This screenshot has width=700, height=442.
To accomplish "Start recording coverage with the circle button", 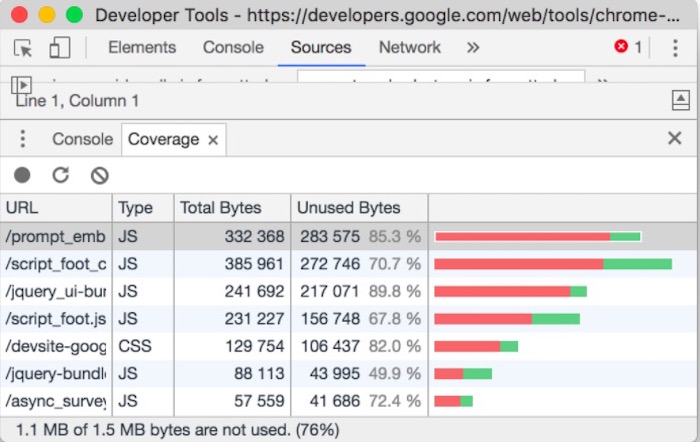I will pos(22,175).
